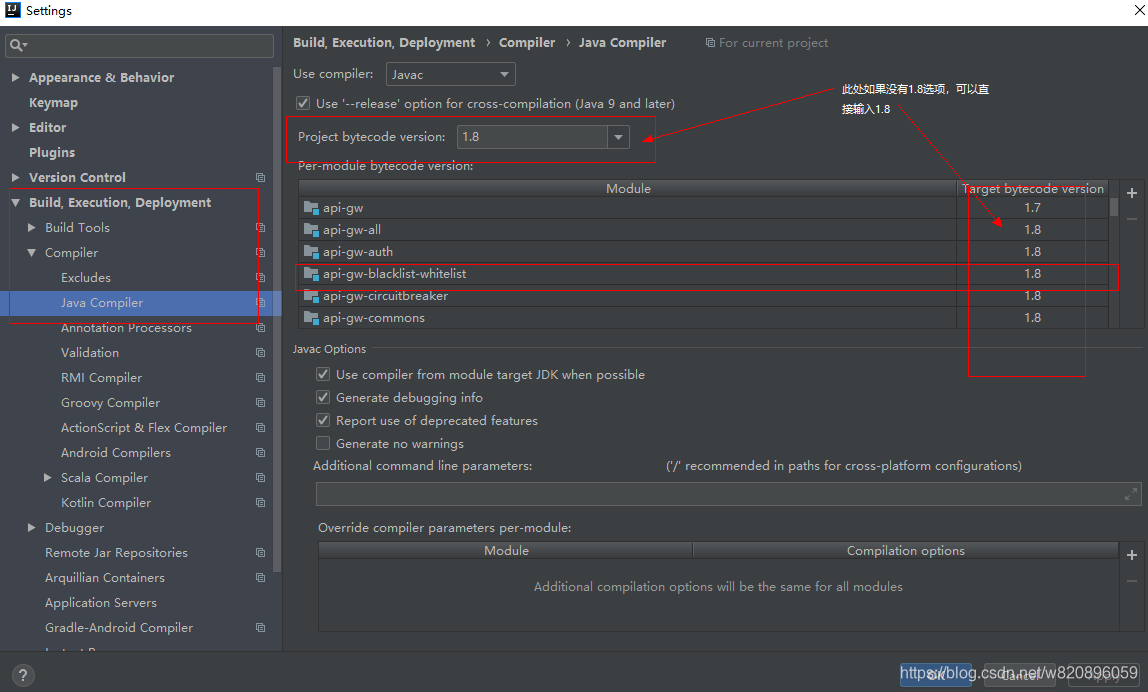Click the project-level icon next to Gradle-Android Compiler

tap(260, 628)
